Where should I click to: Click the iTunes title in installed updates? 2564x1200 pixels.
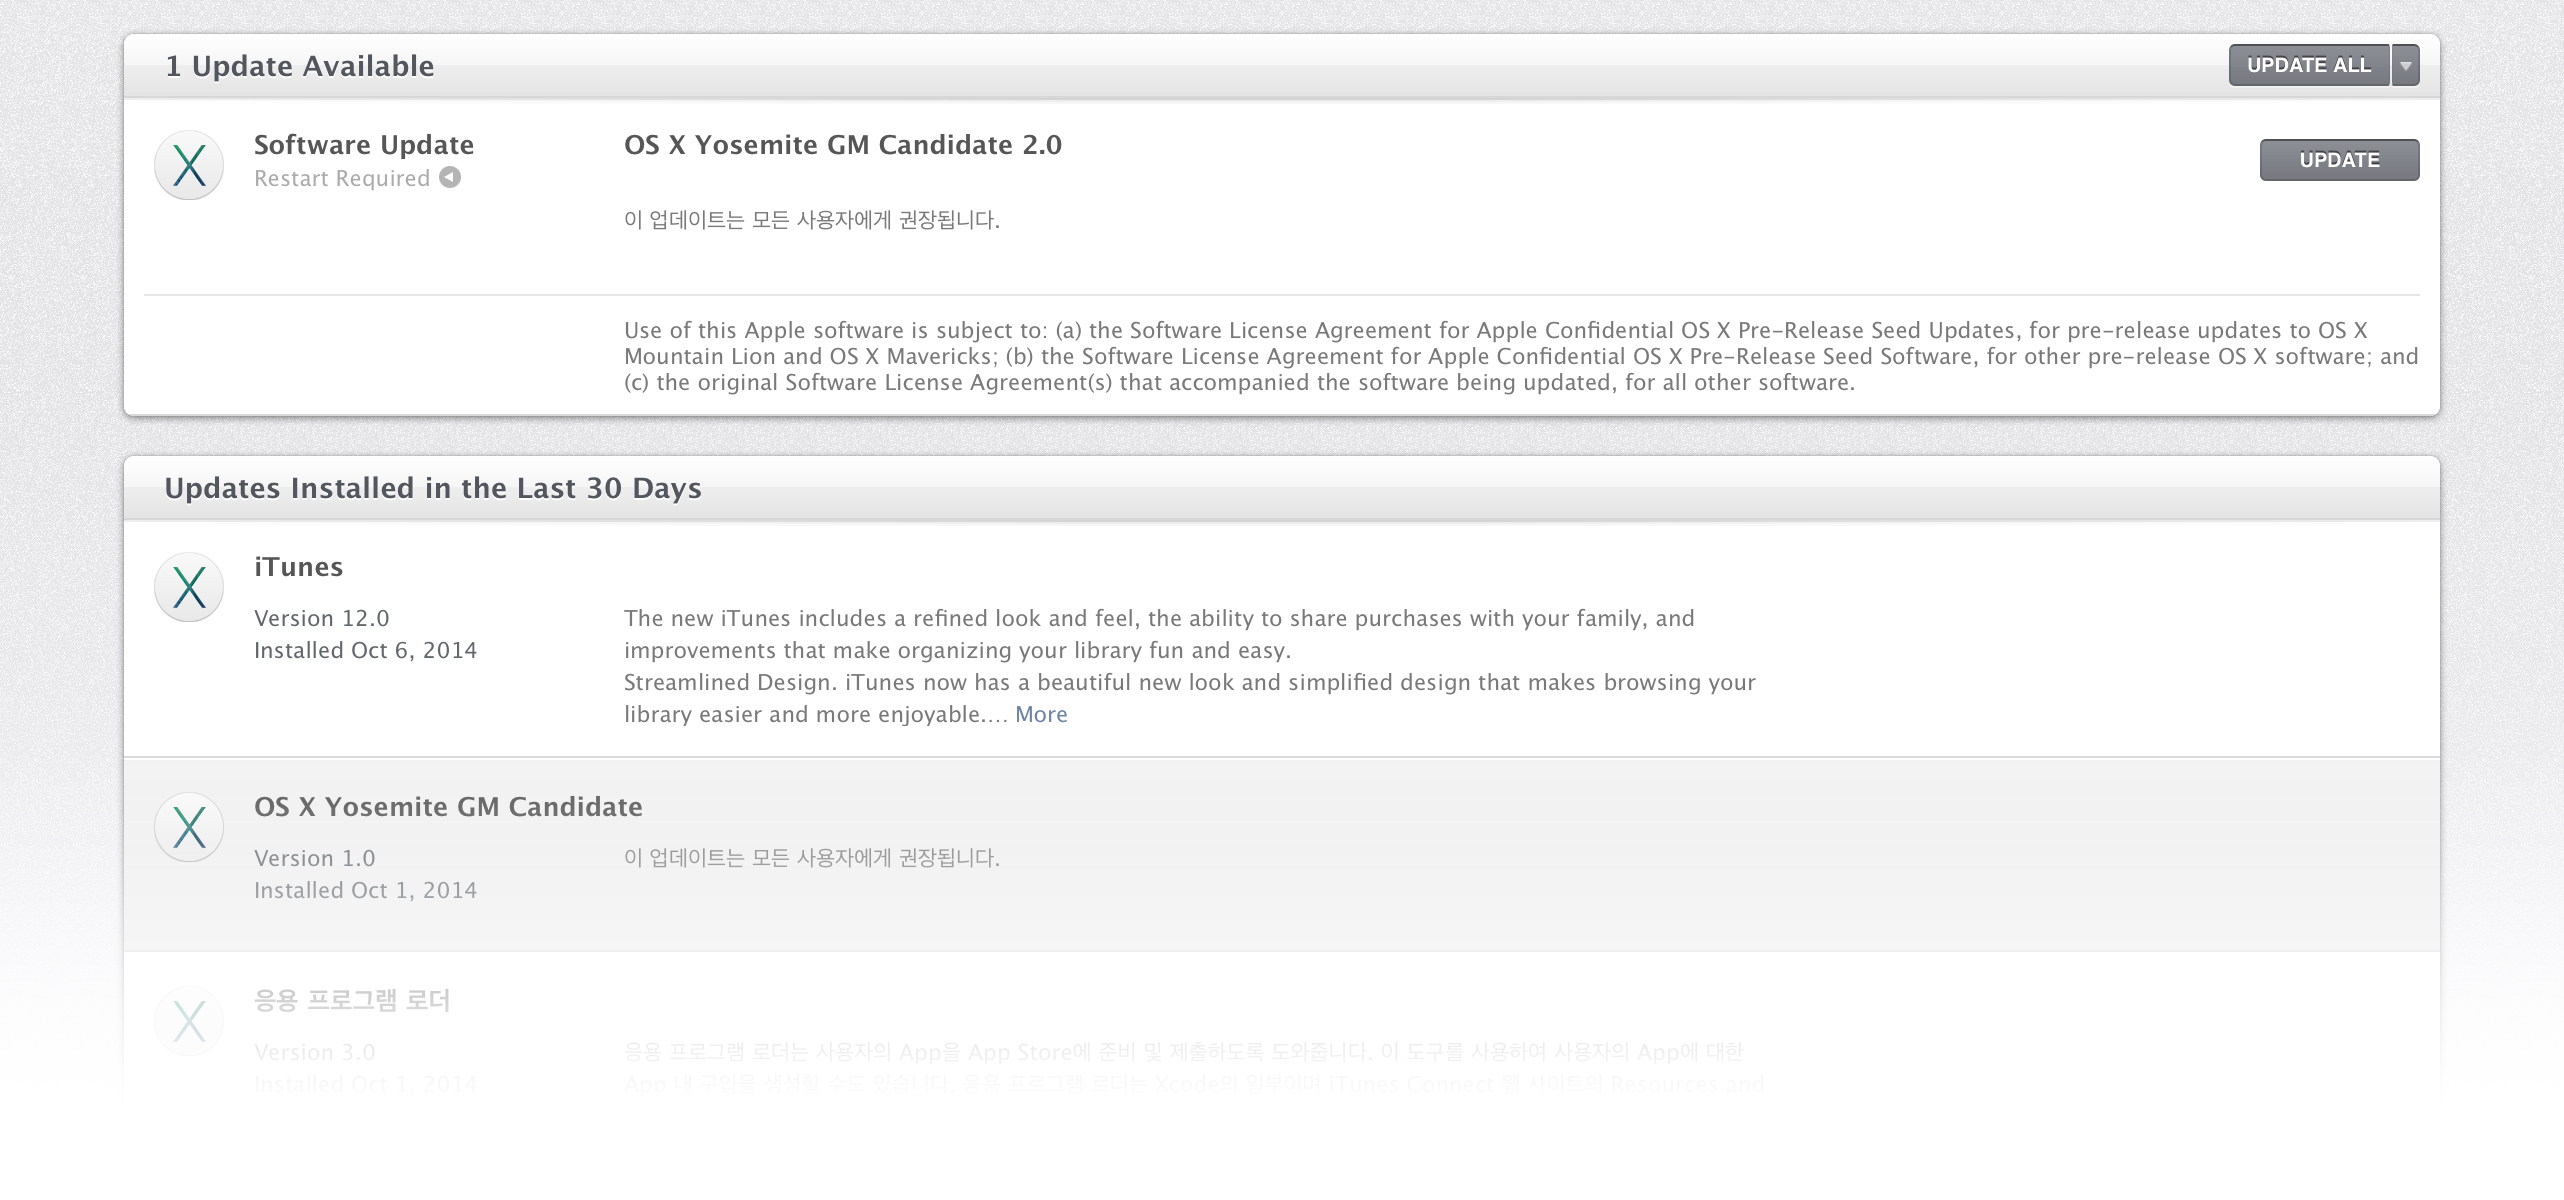pos(298,567)
